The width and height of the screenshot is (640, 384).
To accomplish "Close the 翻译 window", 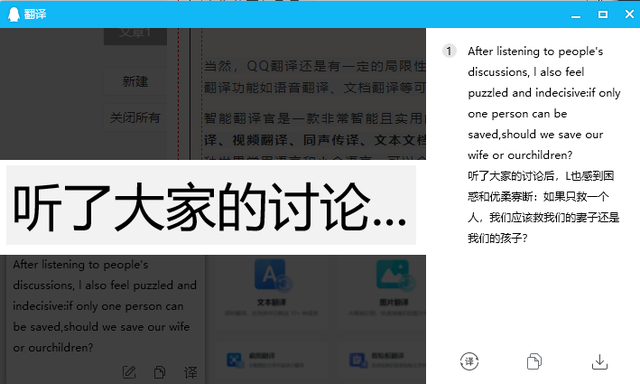I will 629,14.
